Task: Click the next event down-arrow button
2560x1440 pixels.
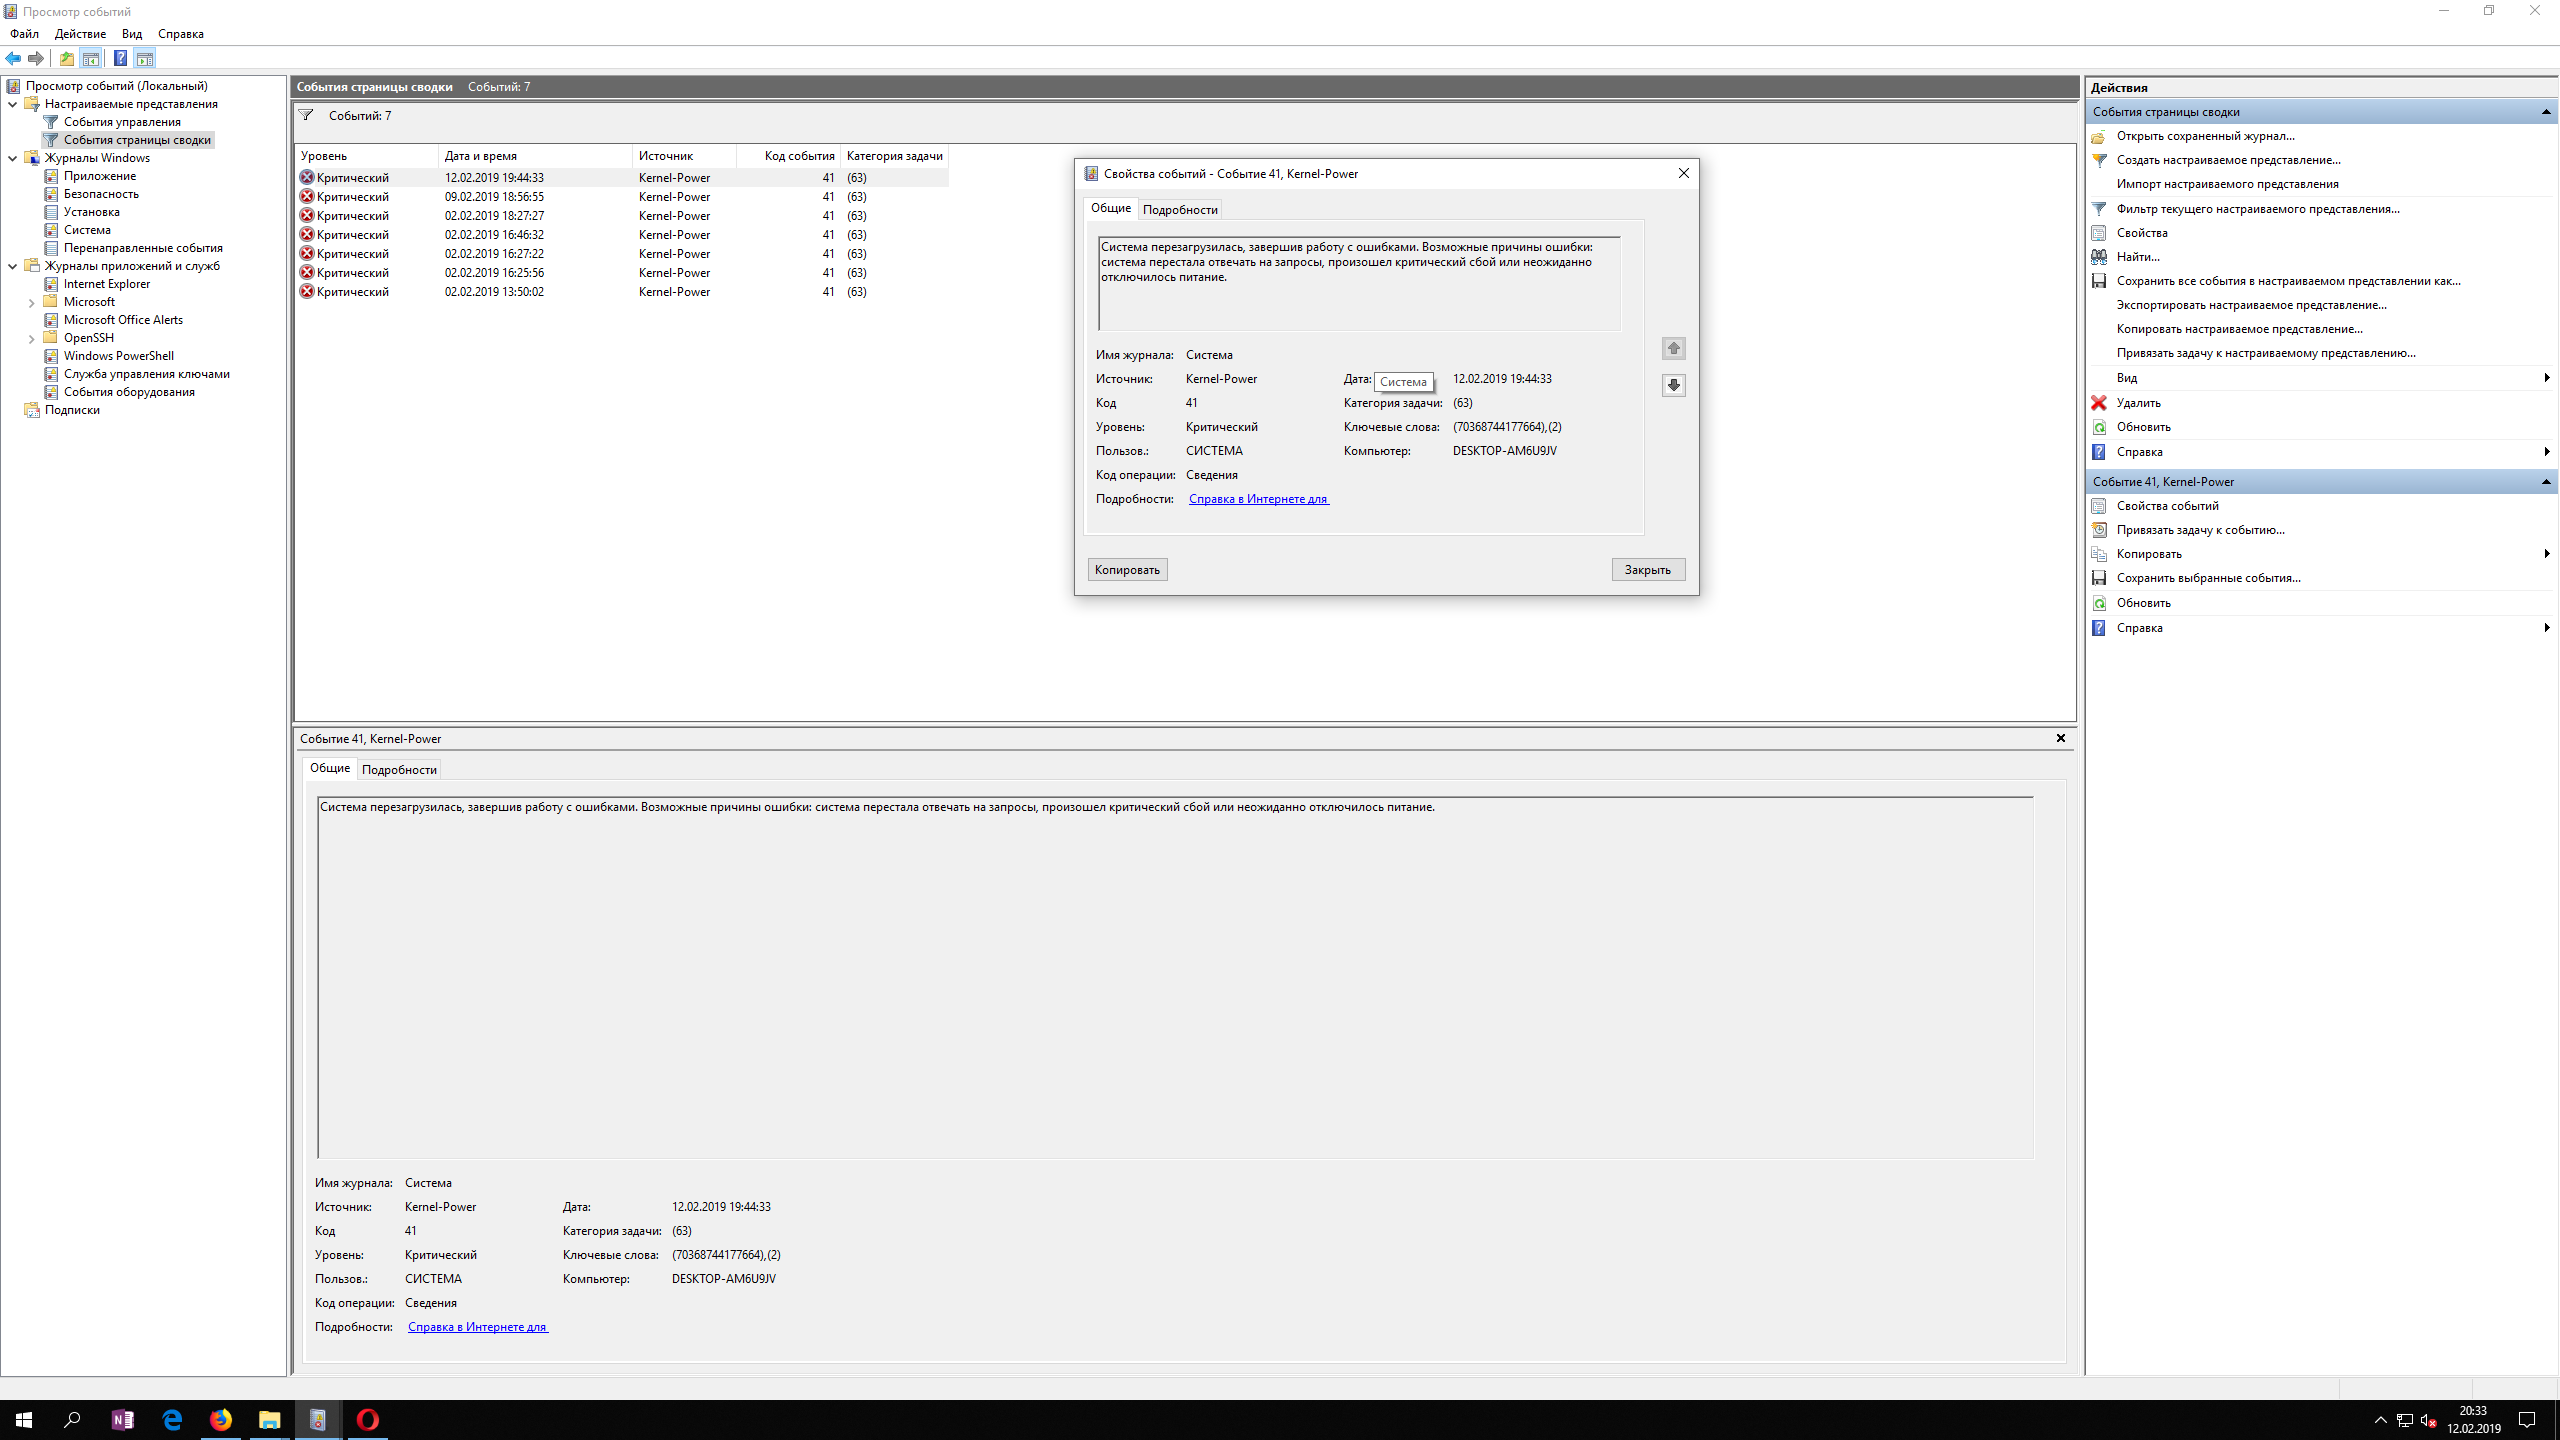Action: pos(1673,385)
